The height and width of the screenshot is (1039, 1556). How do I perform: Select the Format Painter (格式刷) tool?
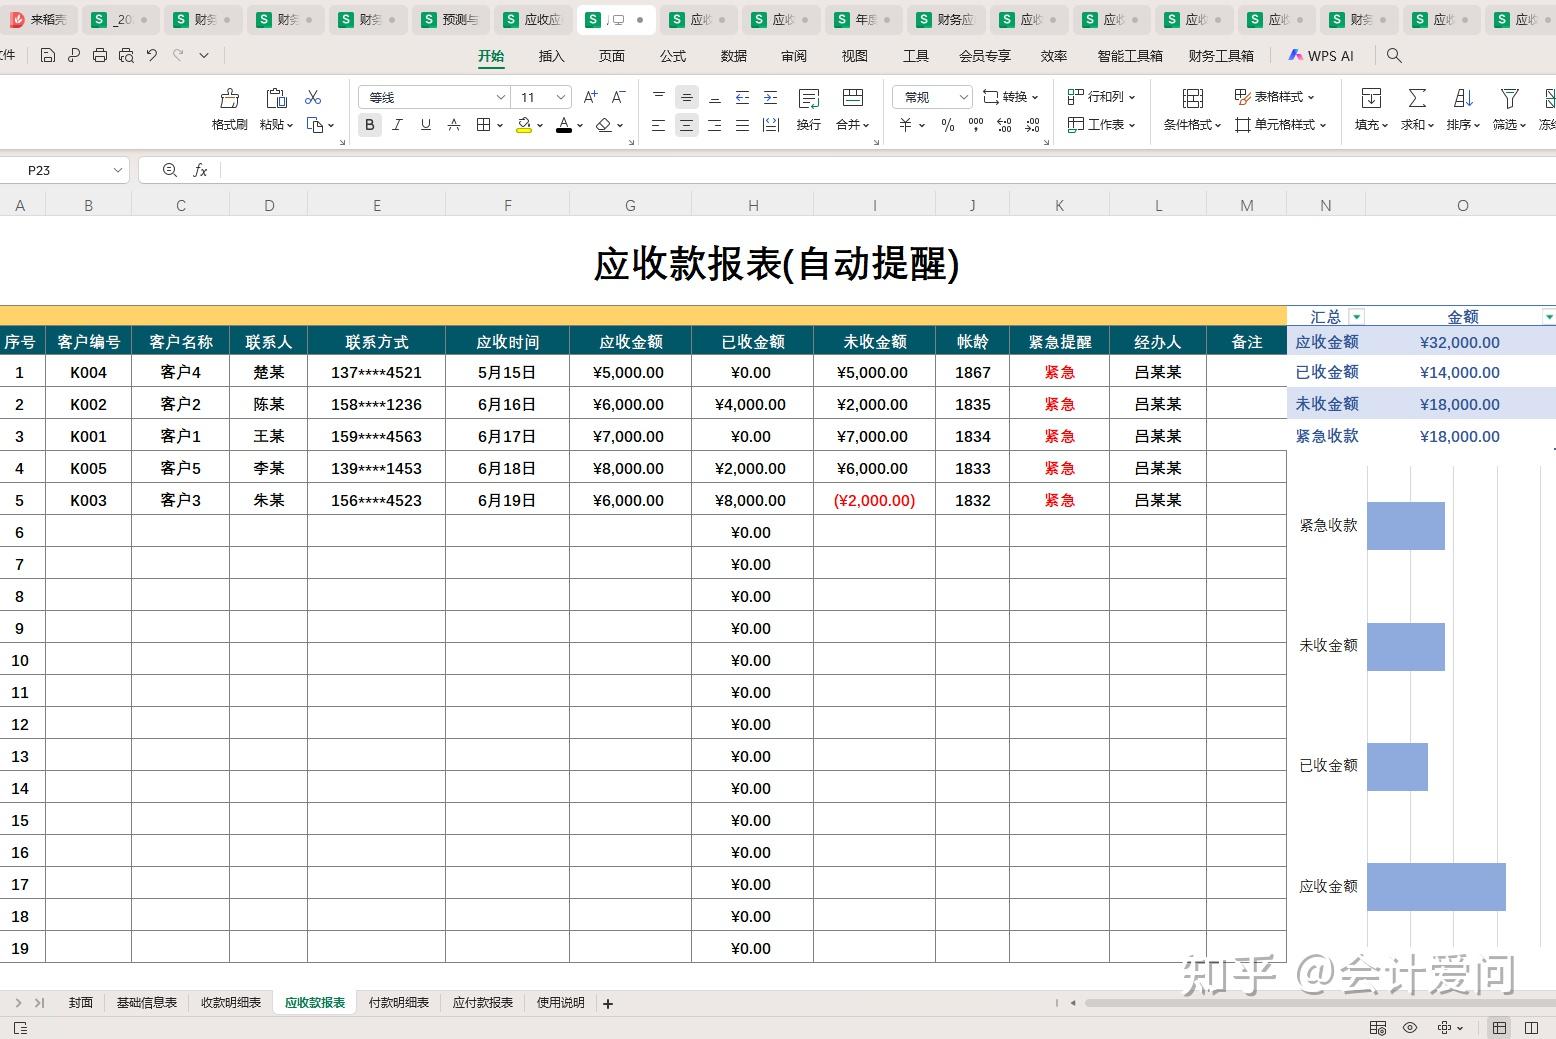(x=230, y=110)
